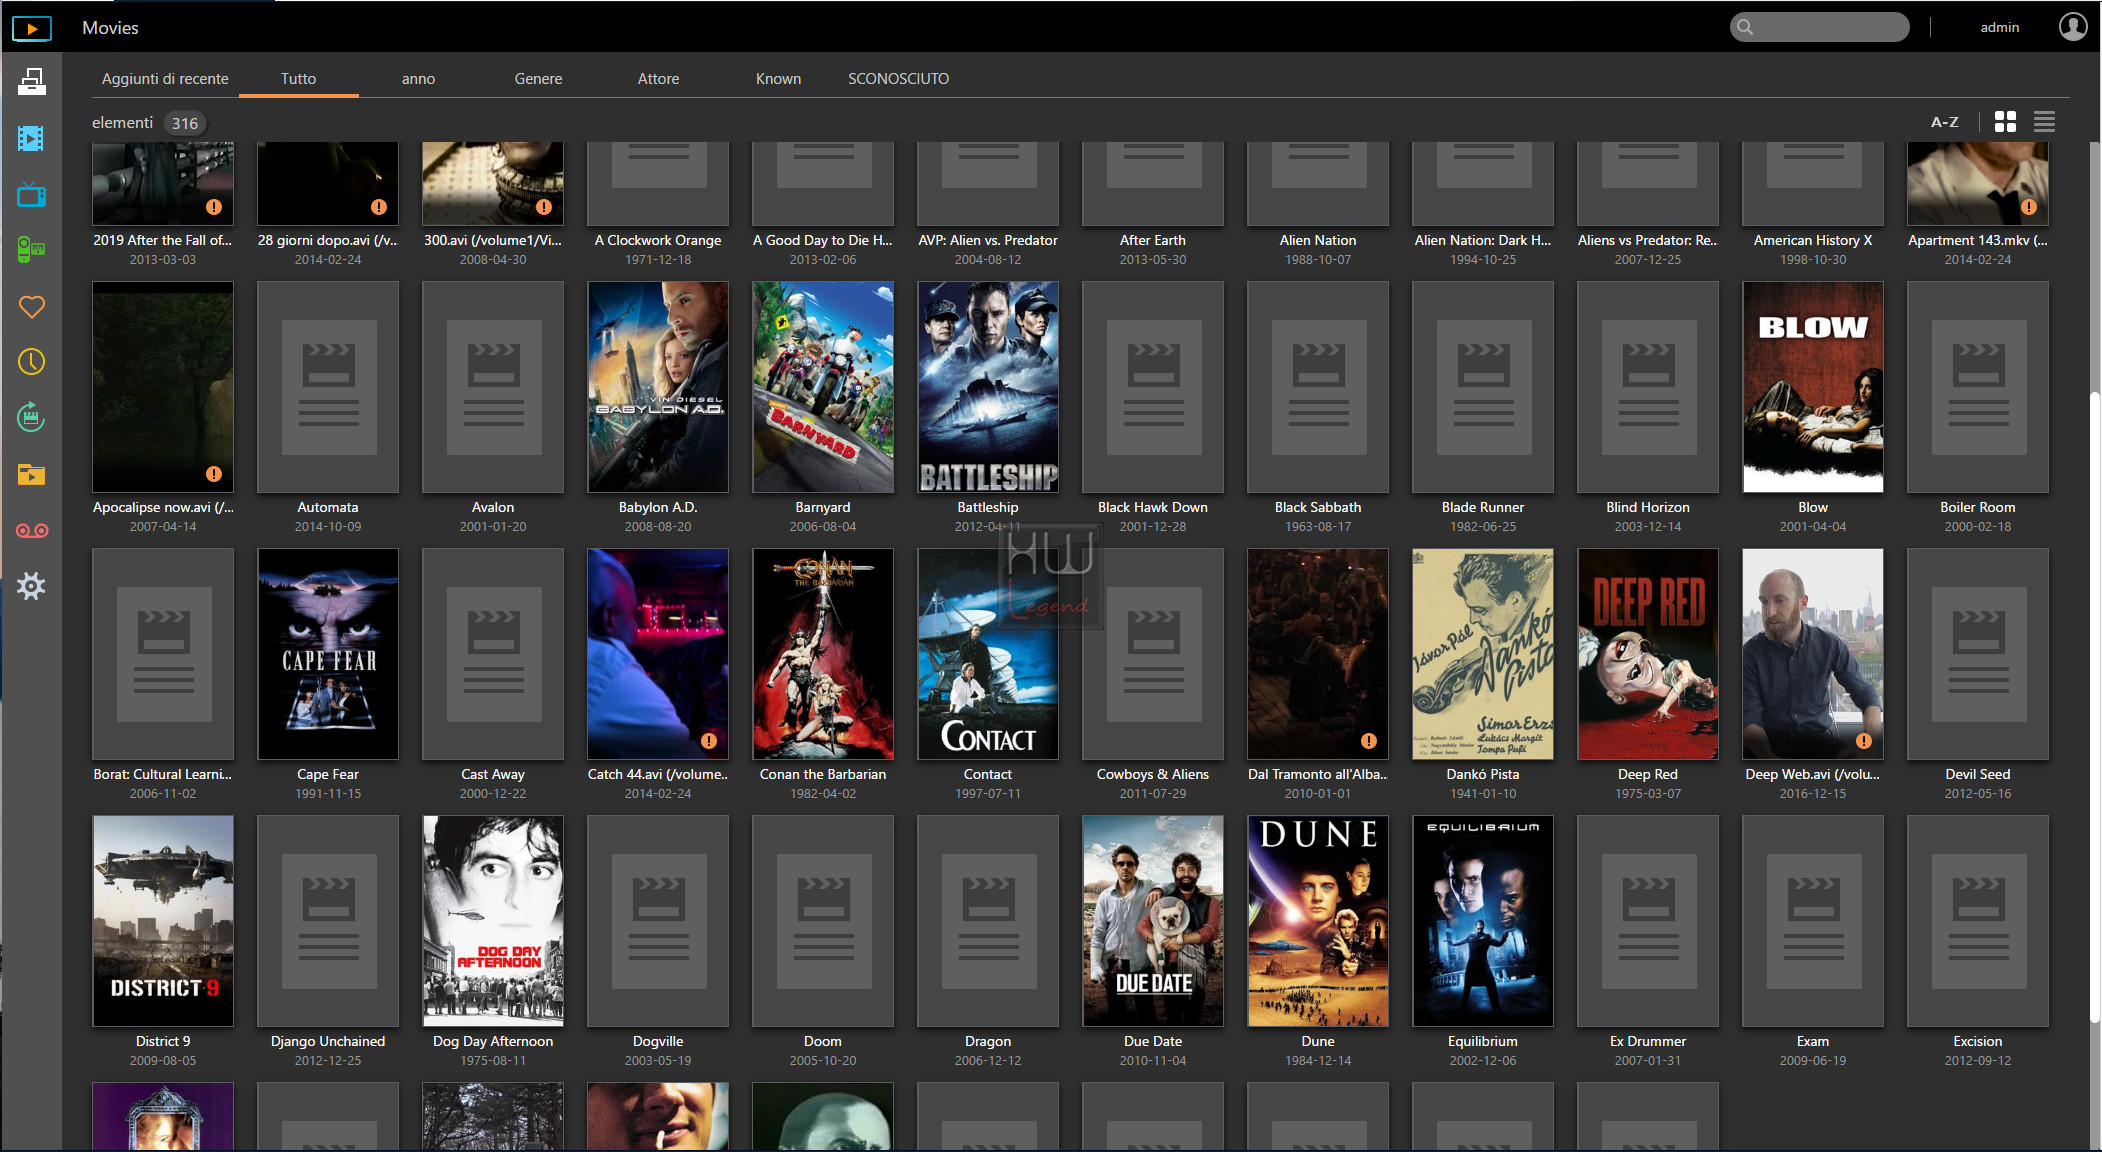Click warning badge on Catch 44.avi poster
This screenshot has width=2102, height=1152.
[709, 741]
